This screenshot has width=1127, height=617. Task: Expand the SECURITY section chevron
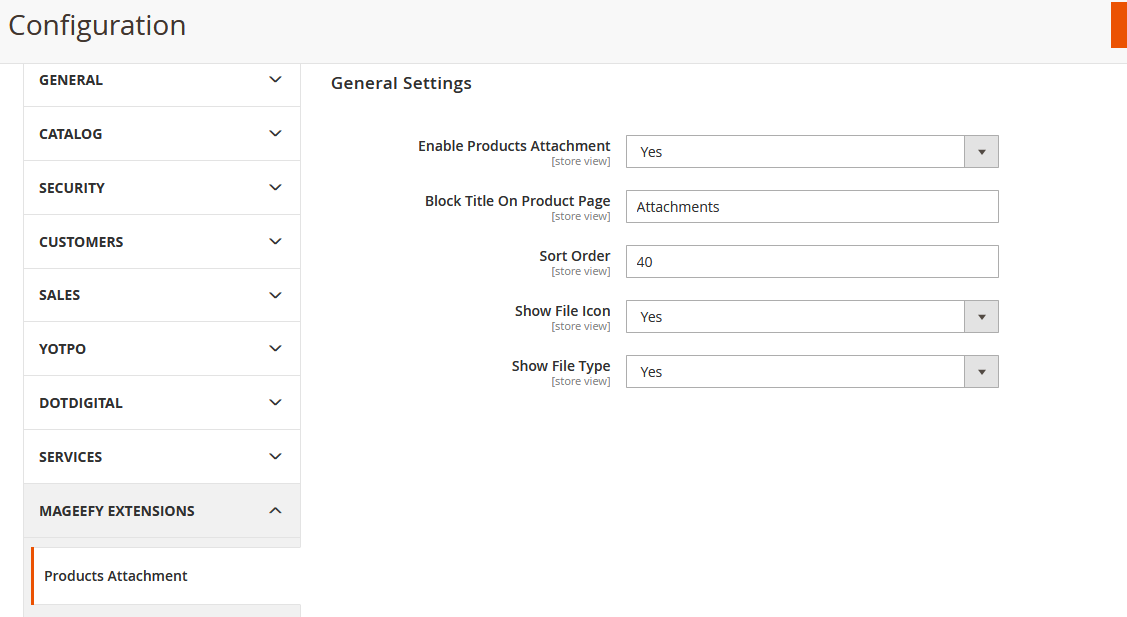[x=275, y=188]
